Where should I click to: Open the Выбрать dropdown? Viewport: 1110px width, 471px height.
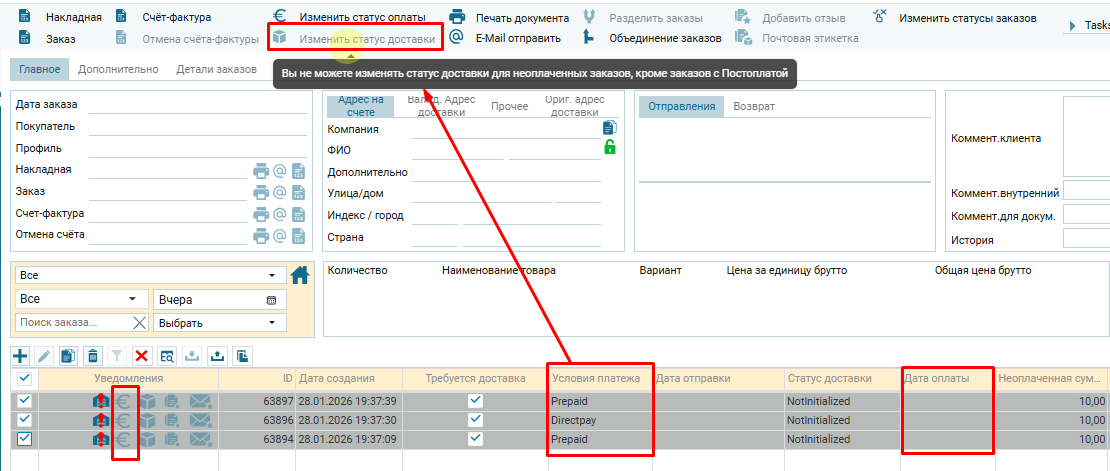pyautogui.click(x=219, y=323)
